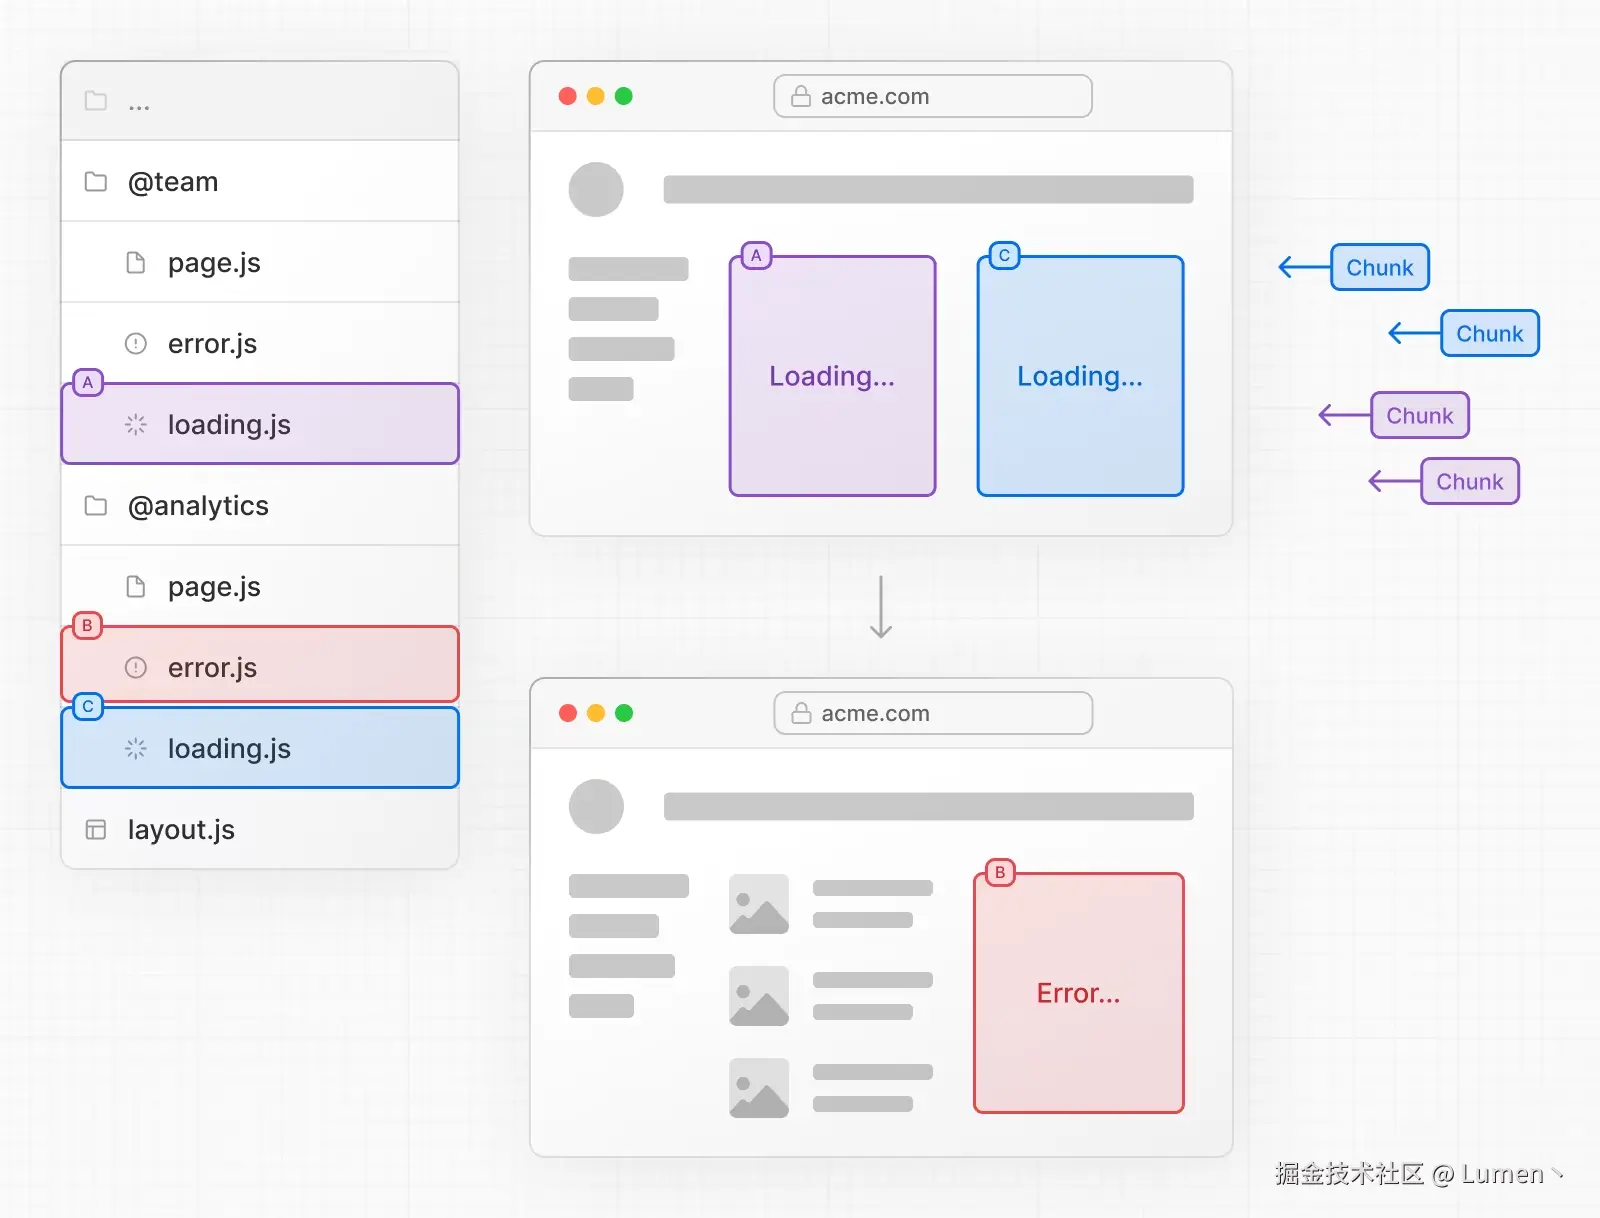1600x1218 pixels.
Task: Click the second blue Chunk tag
Action: (x=1490, y=333)
